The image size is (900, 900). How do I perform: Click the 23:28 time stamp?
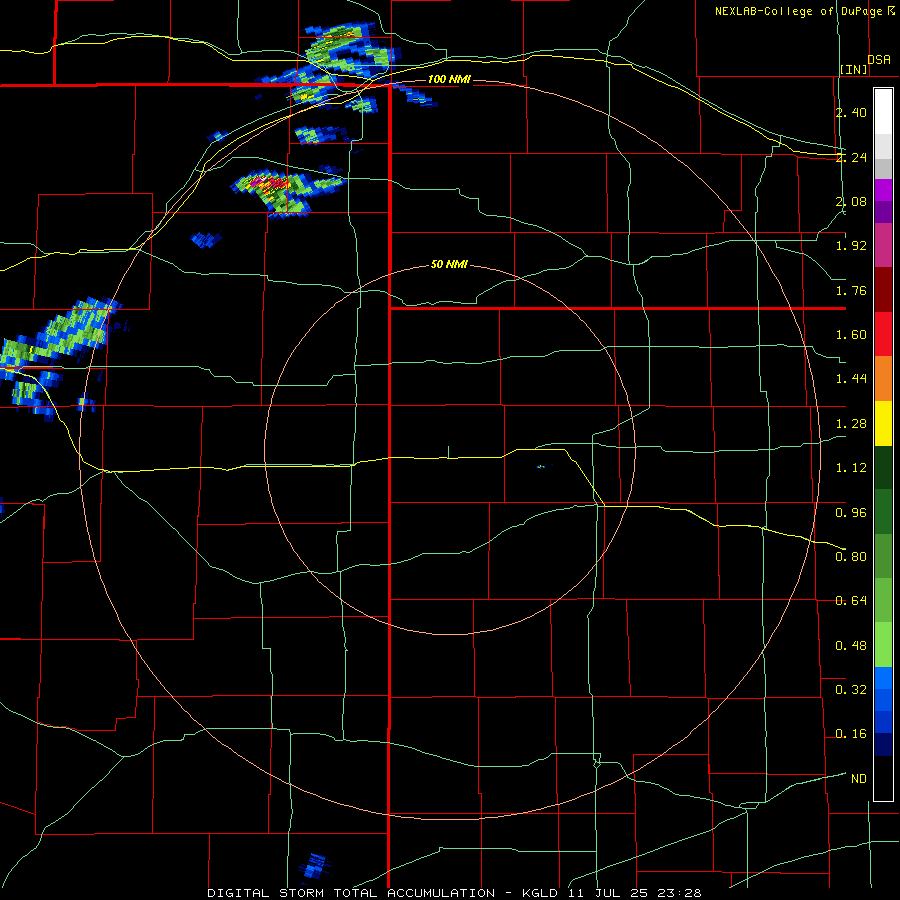pyautogui.click(x=678, y=893)
